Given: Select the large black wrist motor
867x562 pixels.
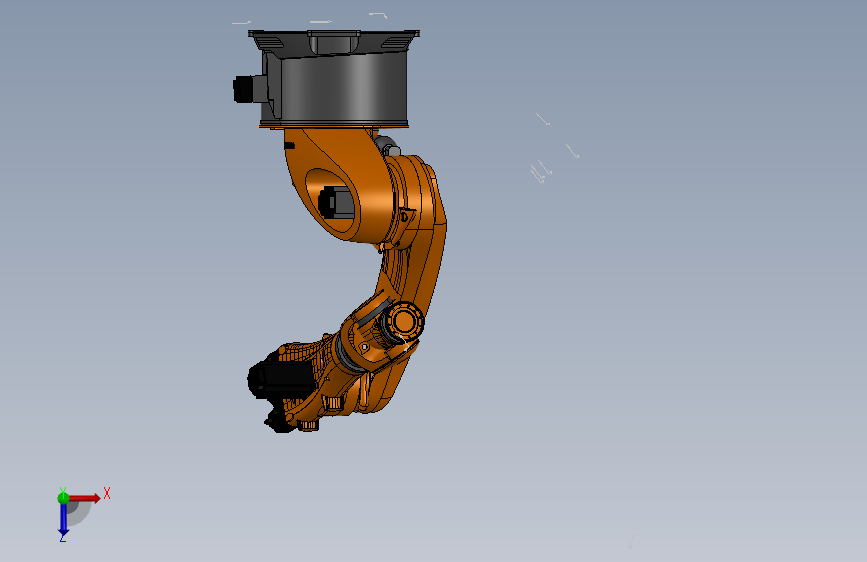Looking at the screenshot, I should coord(281,378).
